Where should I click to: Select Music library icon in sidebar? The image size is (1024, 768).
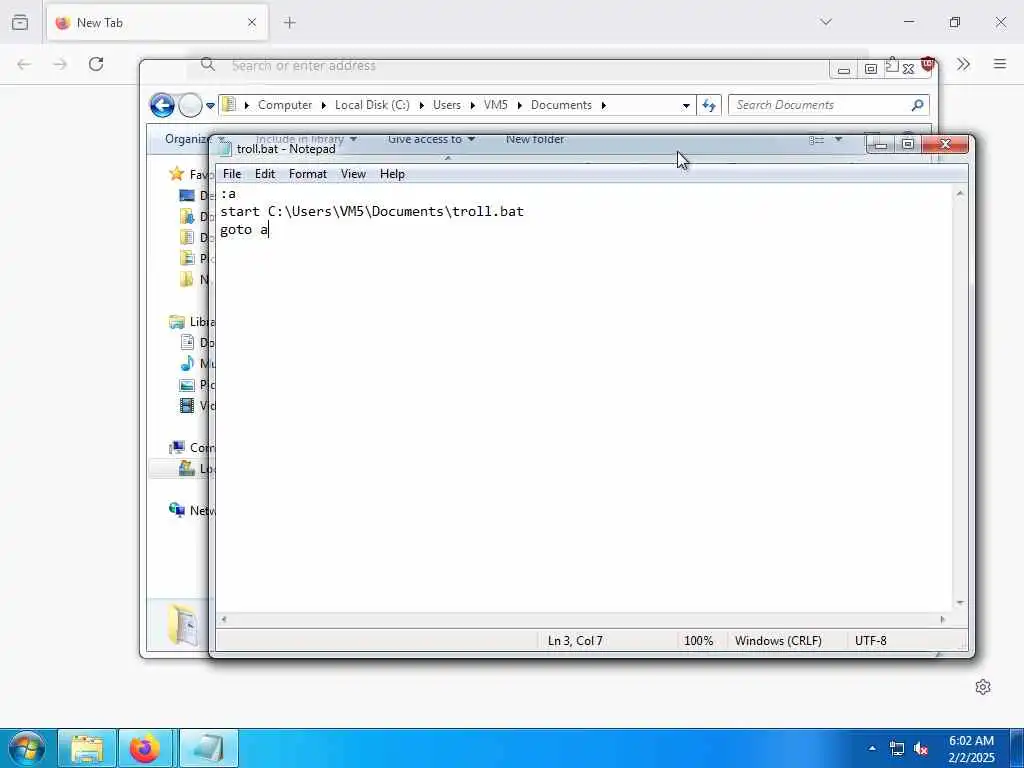(x=187, y=363)
